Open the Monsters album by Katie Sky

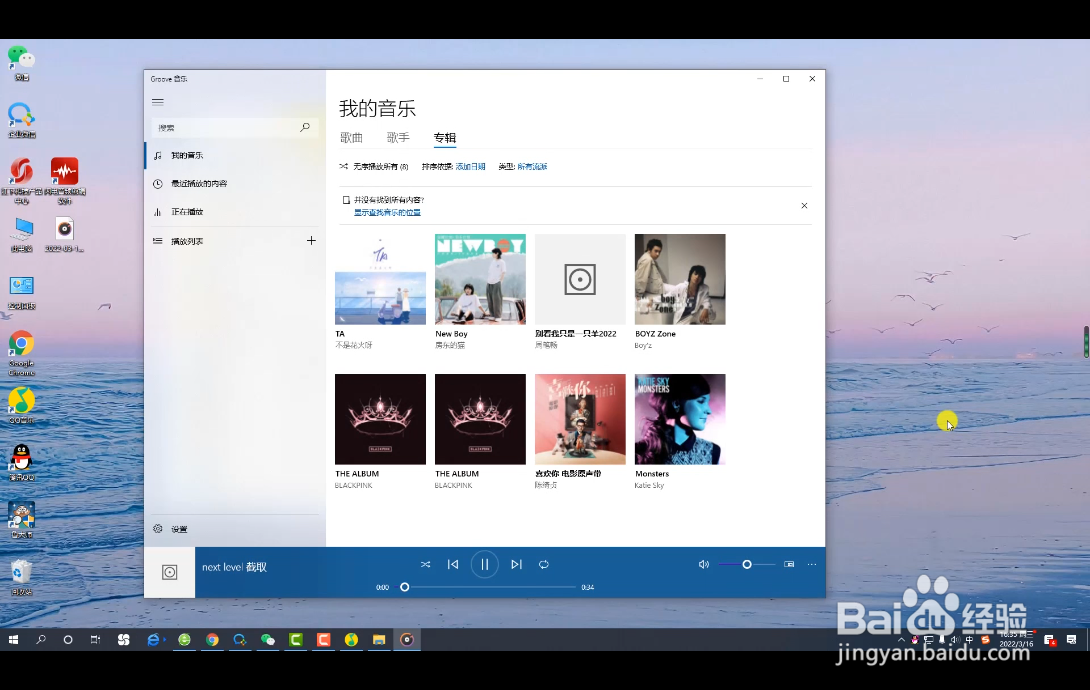click(680, 420)
